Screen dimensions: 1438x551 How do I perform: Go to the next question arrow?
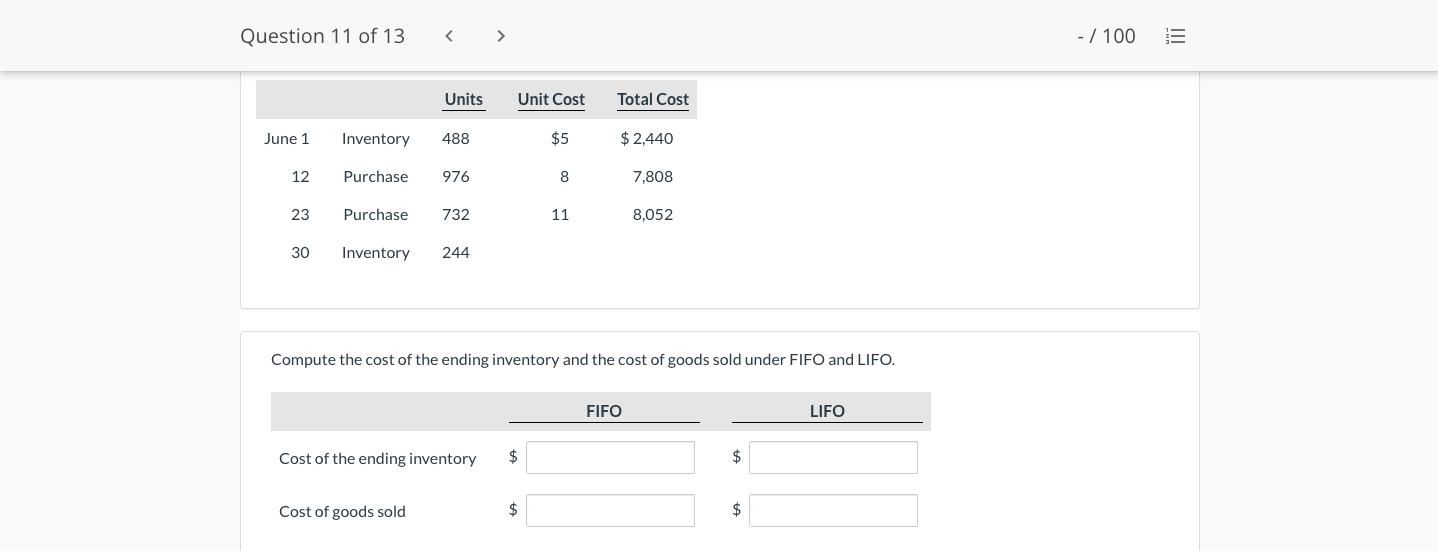501,36
